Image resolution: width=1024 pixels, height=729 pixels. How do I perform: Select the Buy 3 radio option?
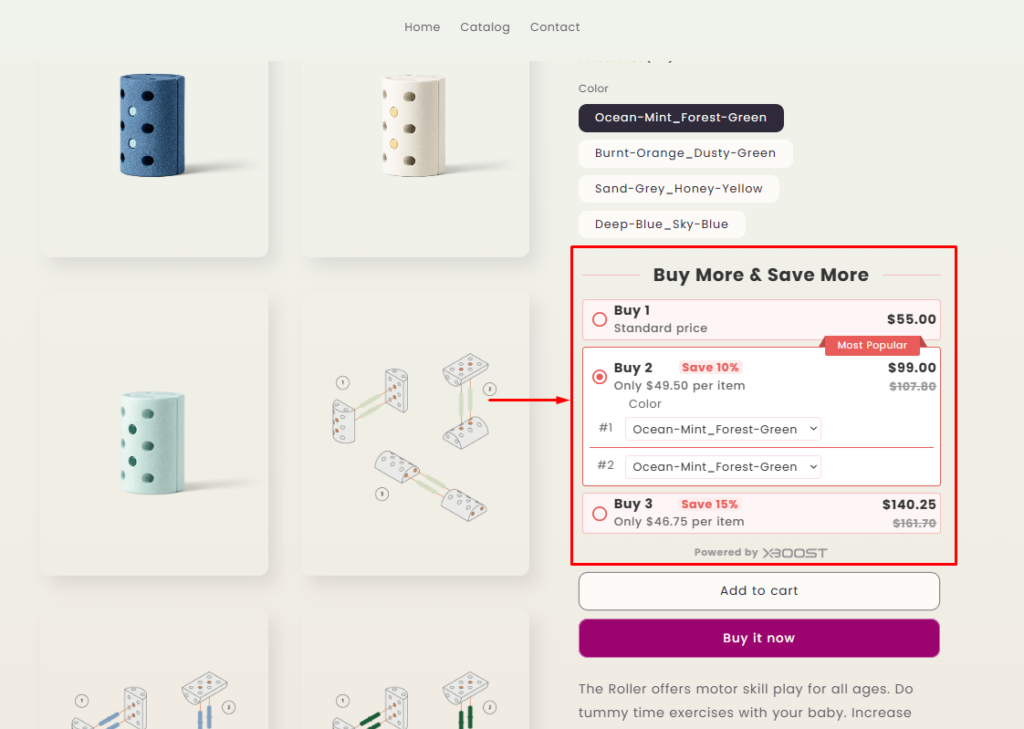(600, 513)
